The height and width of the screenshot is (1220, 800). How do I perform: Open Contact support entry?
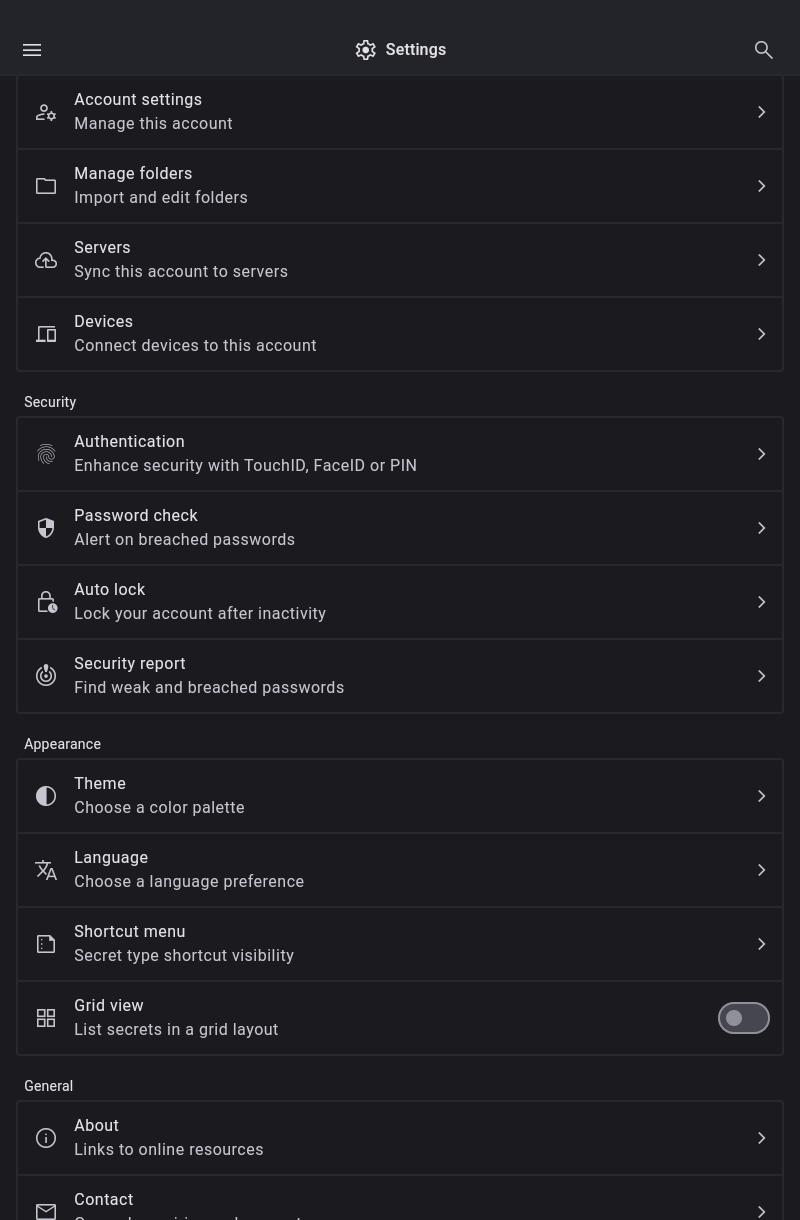pyautogui.click(x=400, y=1205)
